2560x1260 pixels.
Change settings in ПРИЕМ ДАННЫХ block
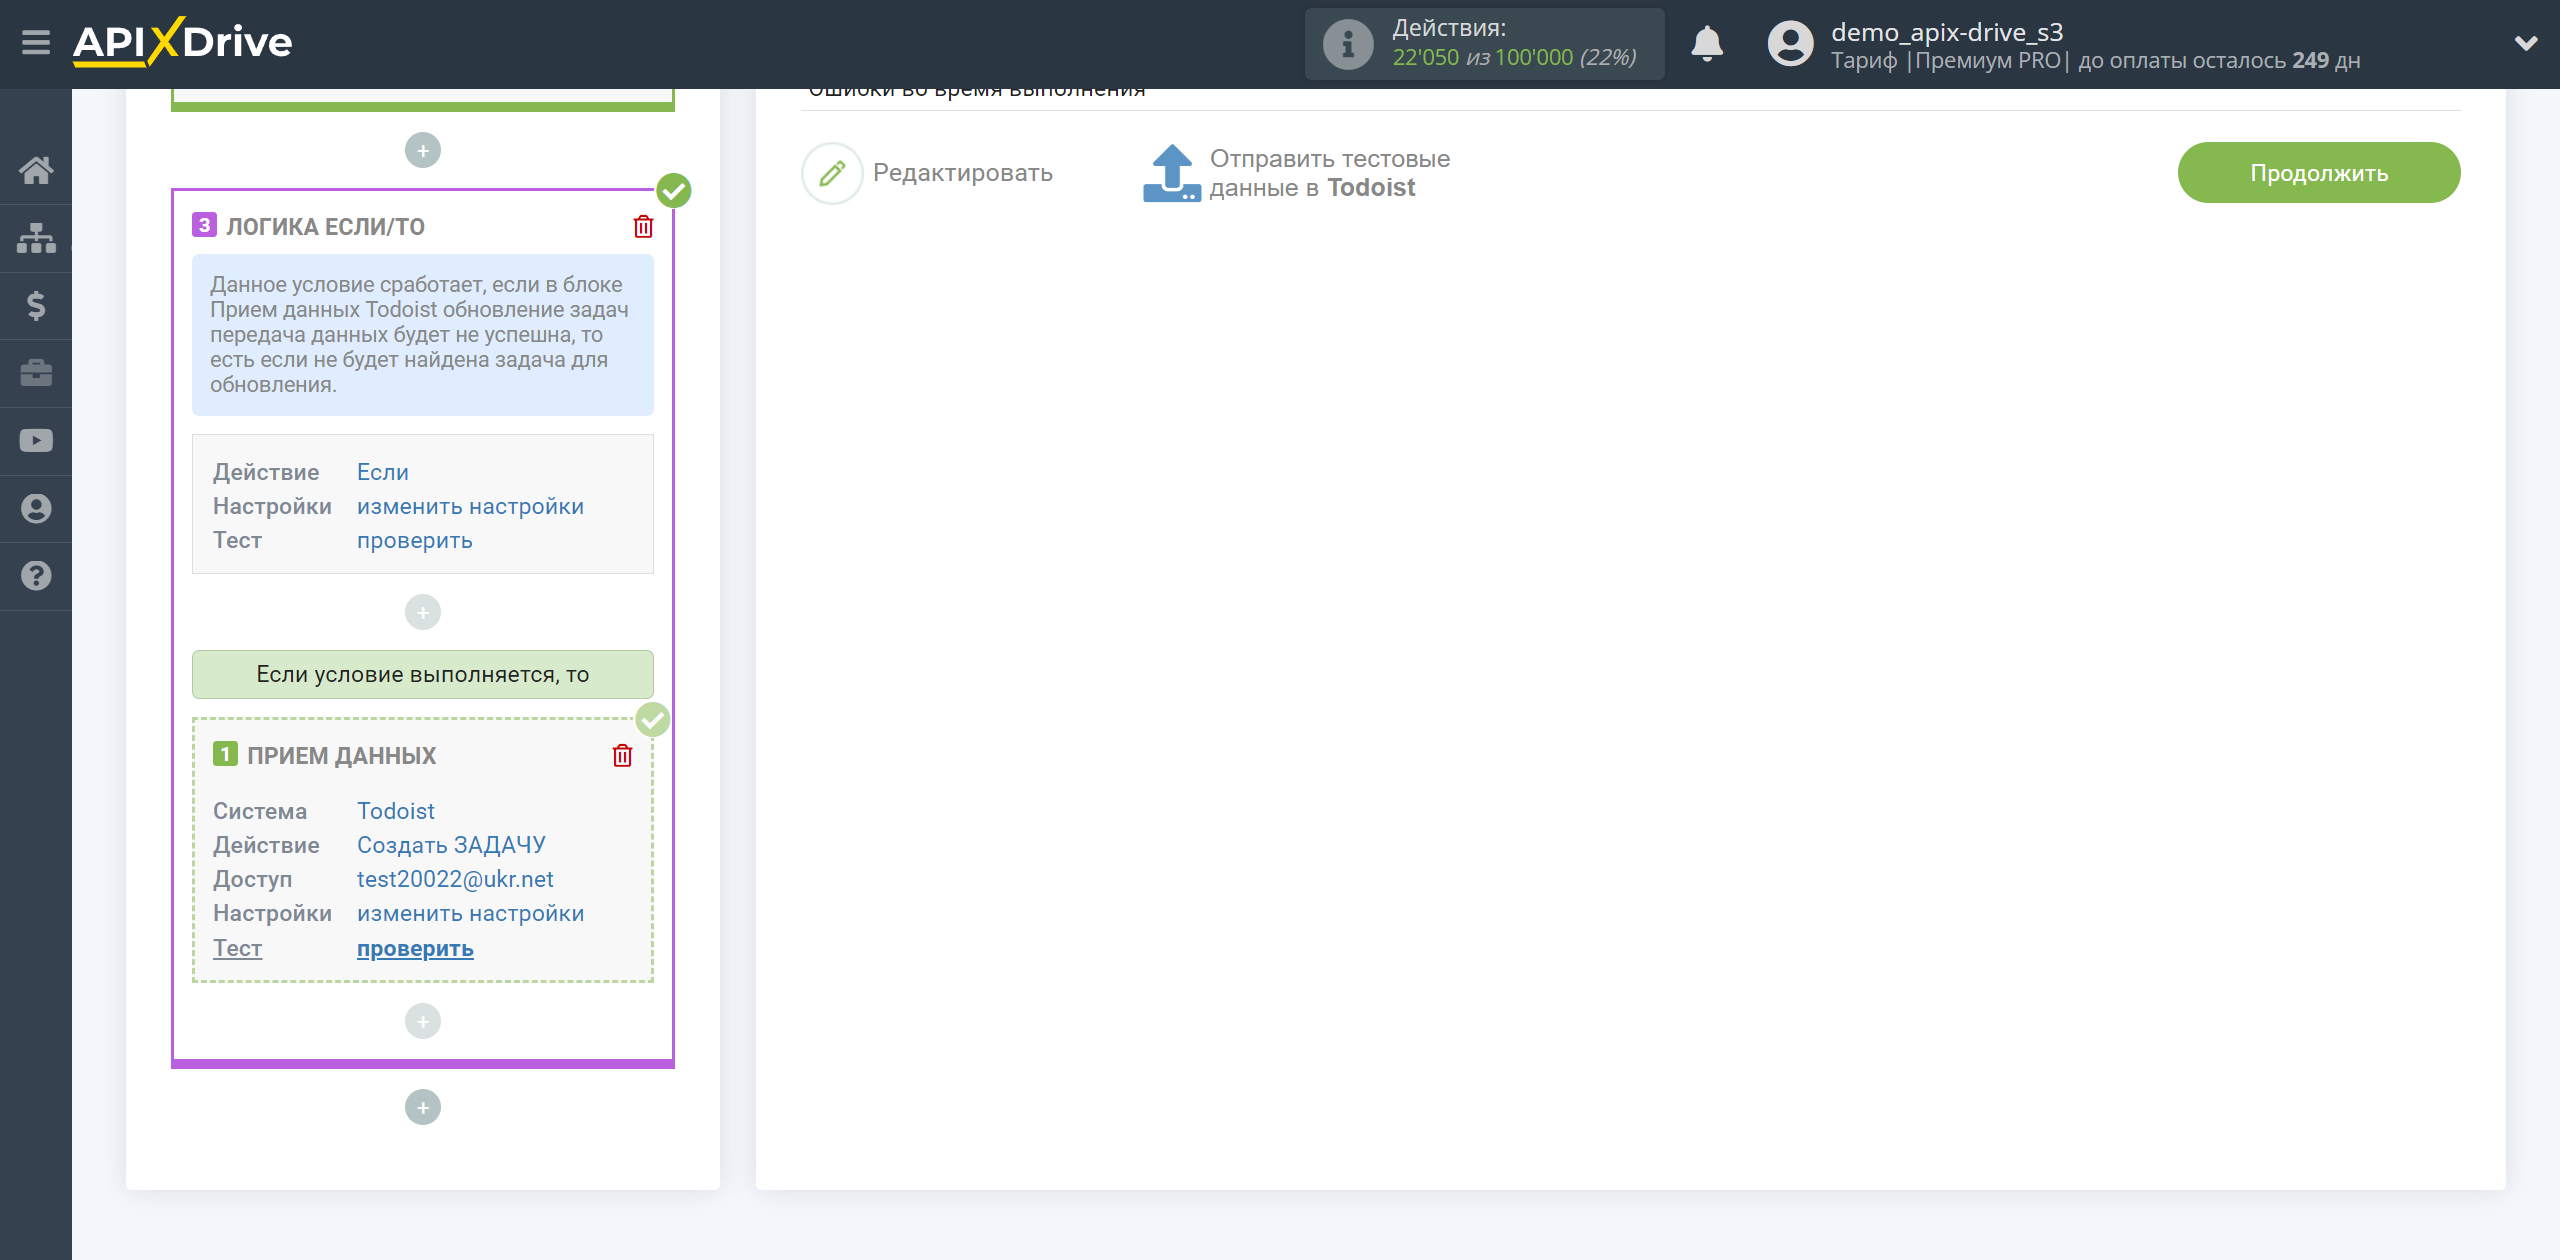pyautogui.click(x=470, y=913)
